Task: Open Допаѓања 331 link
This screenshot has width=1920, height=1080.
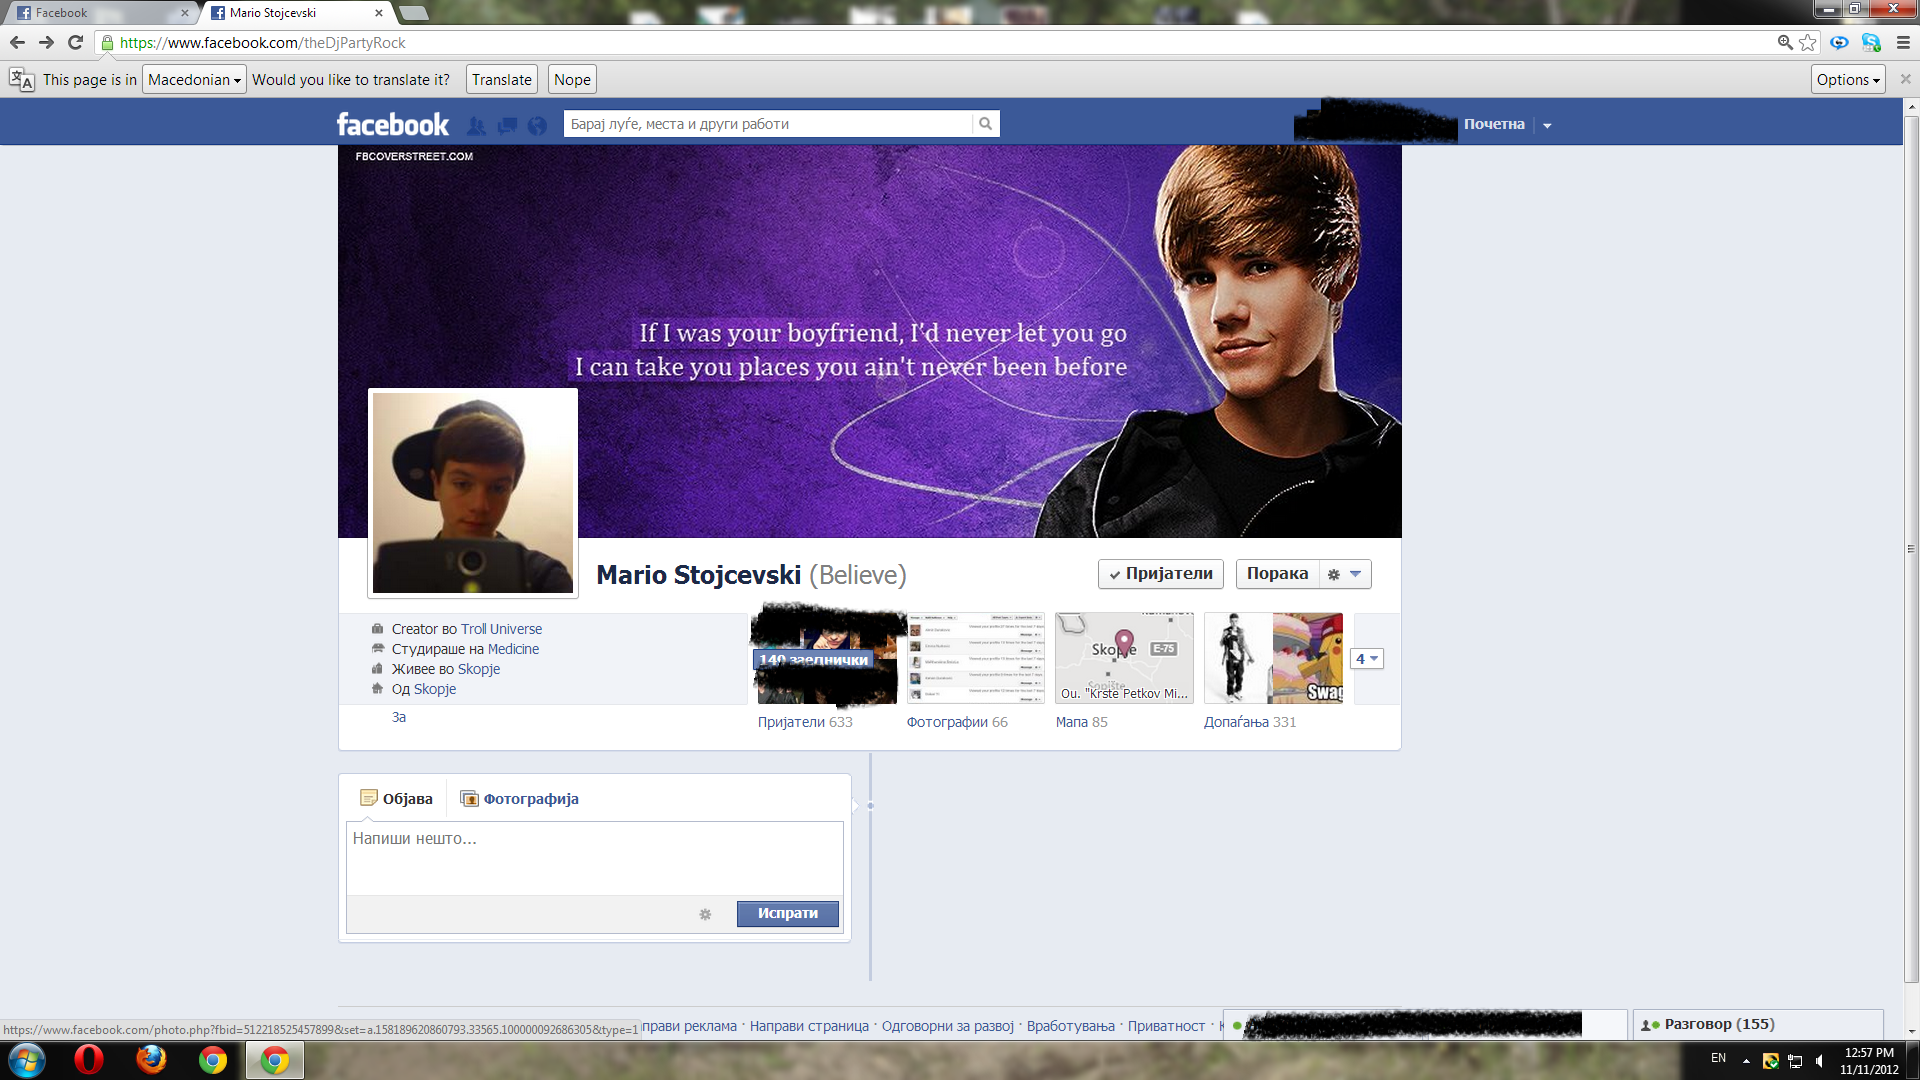Action: point(1250,722)
